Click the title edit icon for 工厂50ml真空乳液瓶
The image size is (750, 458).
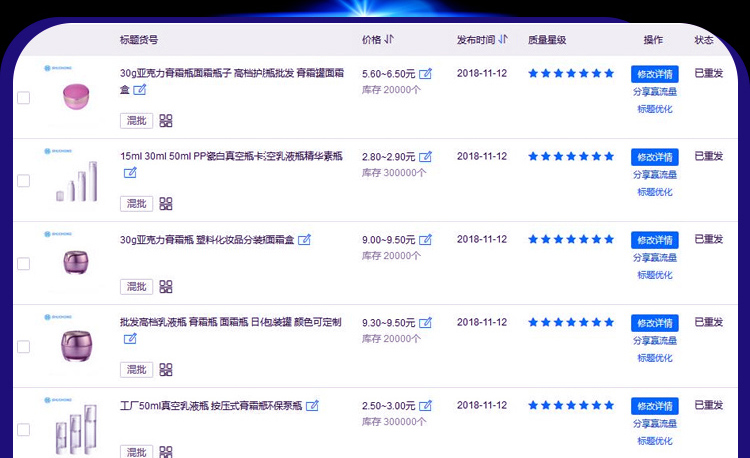point(313,406)
